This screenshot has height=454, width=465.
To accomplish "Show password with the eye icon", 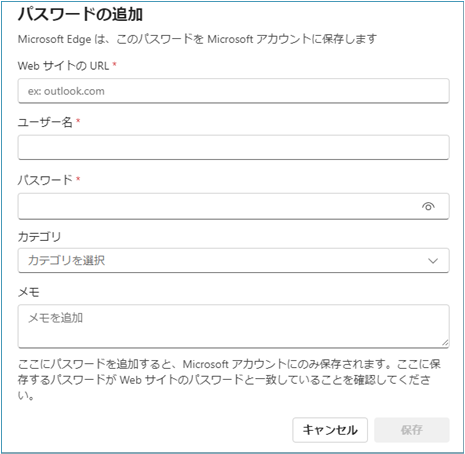I will [428, 206].
